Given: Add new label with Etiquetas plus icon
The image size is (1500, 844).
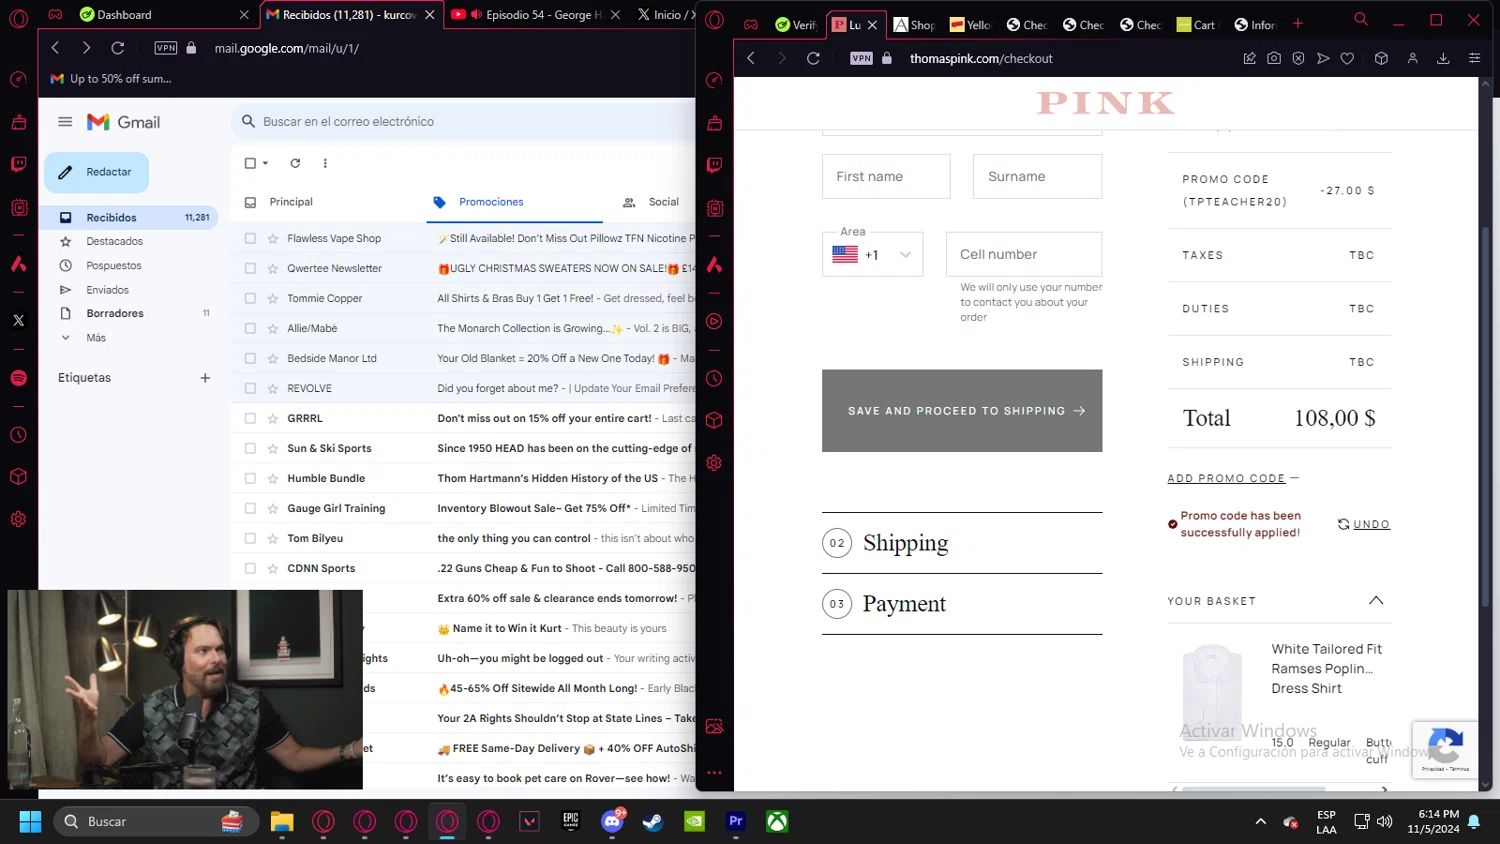Looking at the screenshot, I should tap(205, 378).
